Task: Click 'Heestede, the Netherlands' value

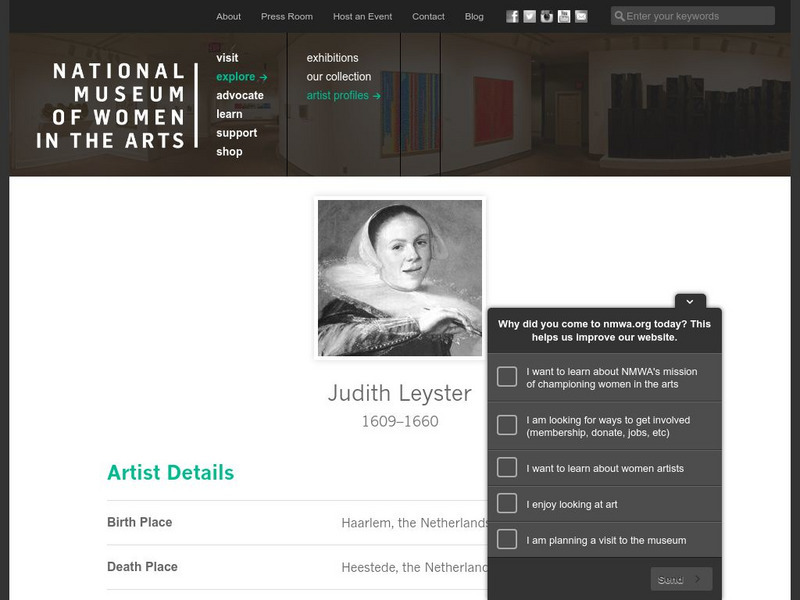Action: (x=415, y=567)
